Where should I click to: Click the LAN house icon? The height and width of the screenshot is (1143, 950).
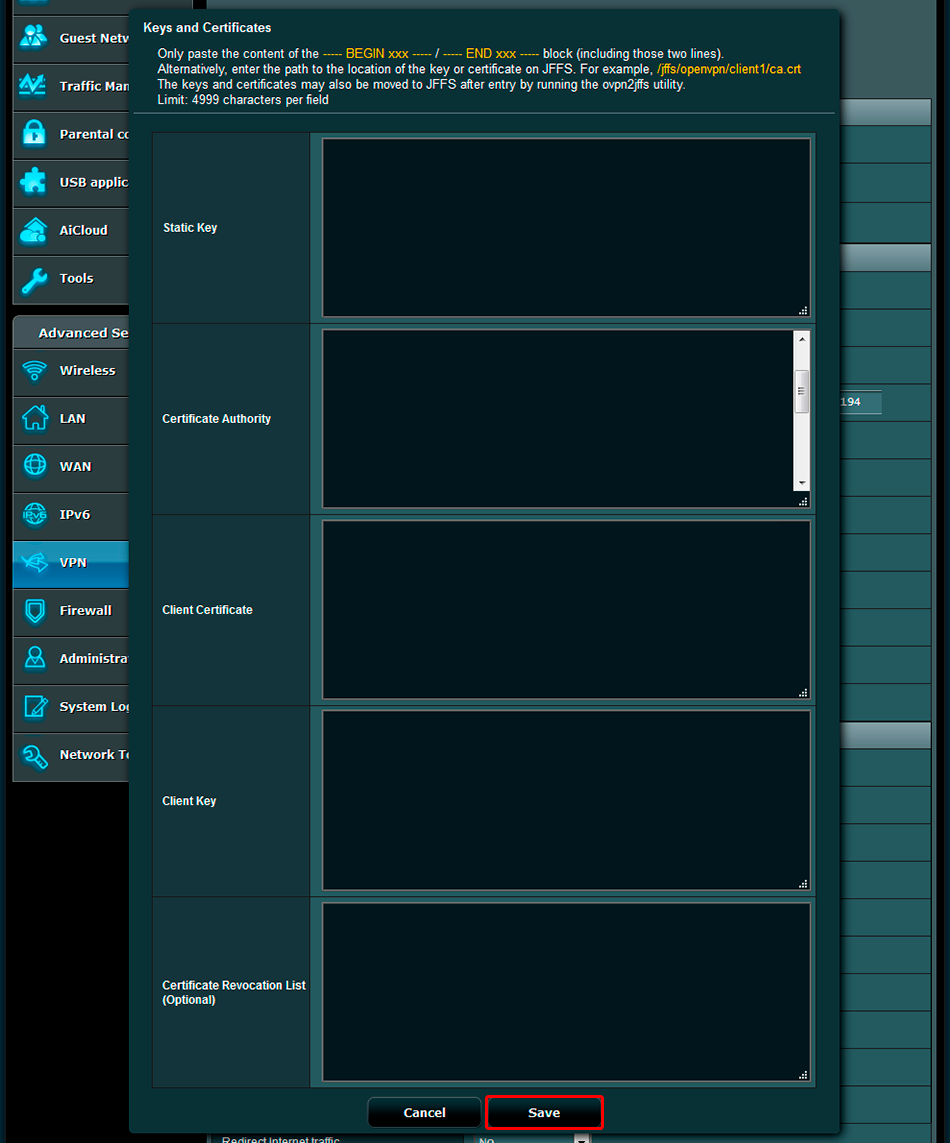coord(35,419)
